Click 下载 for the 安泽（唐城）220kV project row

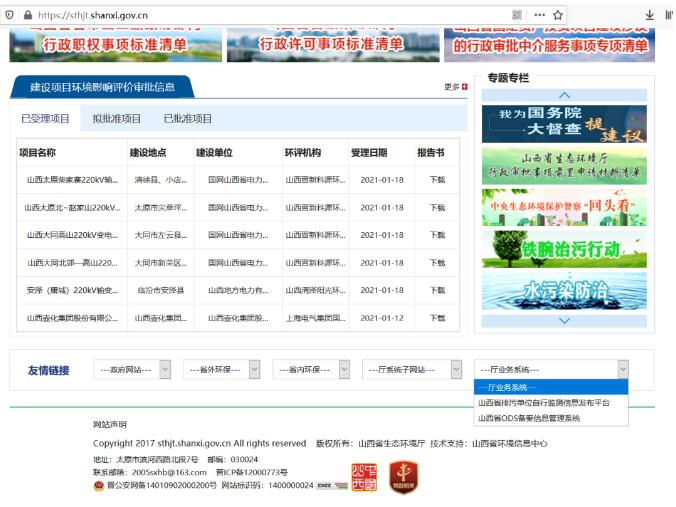(437, 290)
